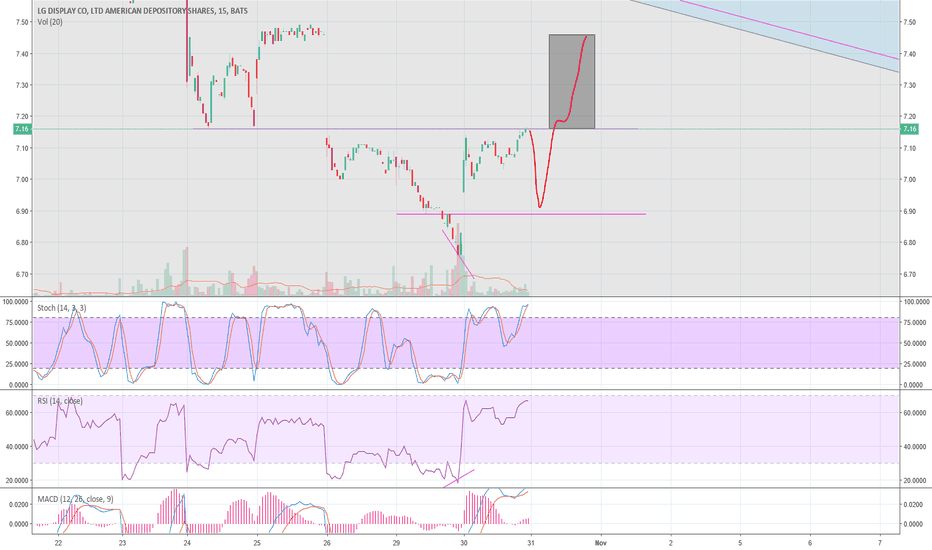Click the 23 date label on time axis
The image size is (932, 550).
pyautogui.click(x=122, y=543)
